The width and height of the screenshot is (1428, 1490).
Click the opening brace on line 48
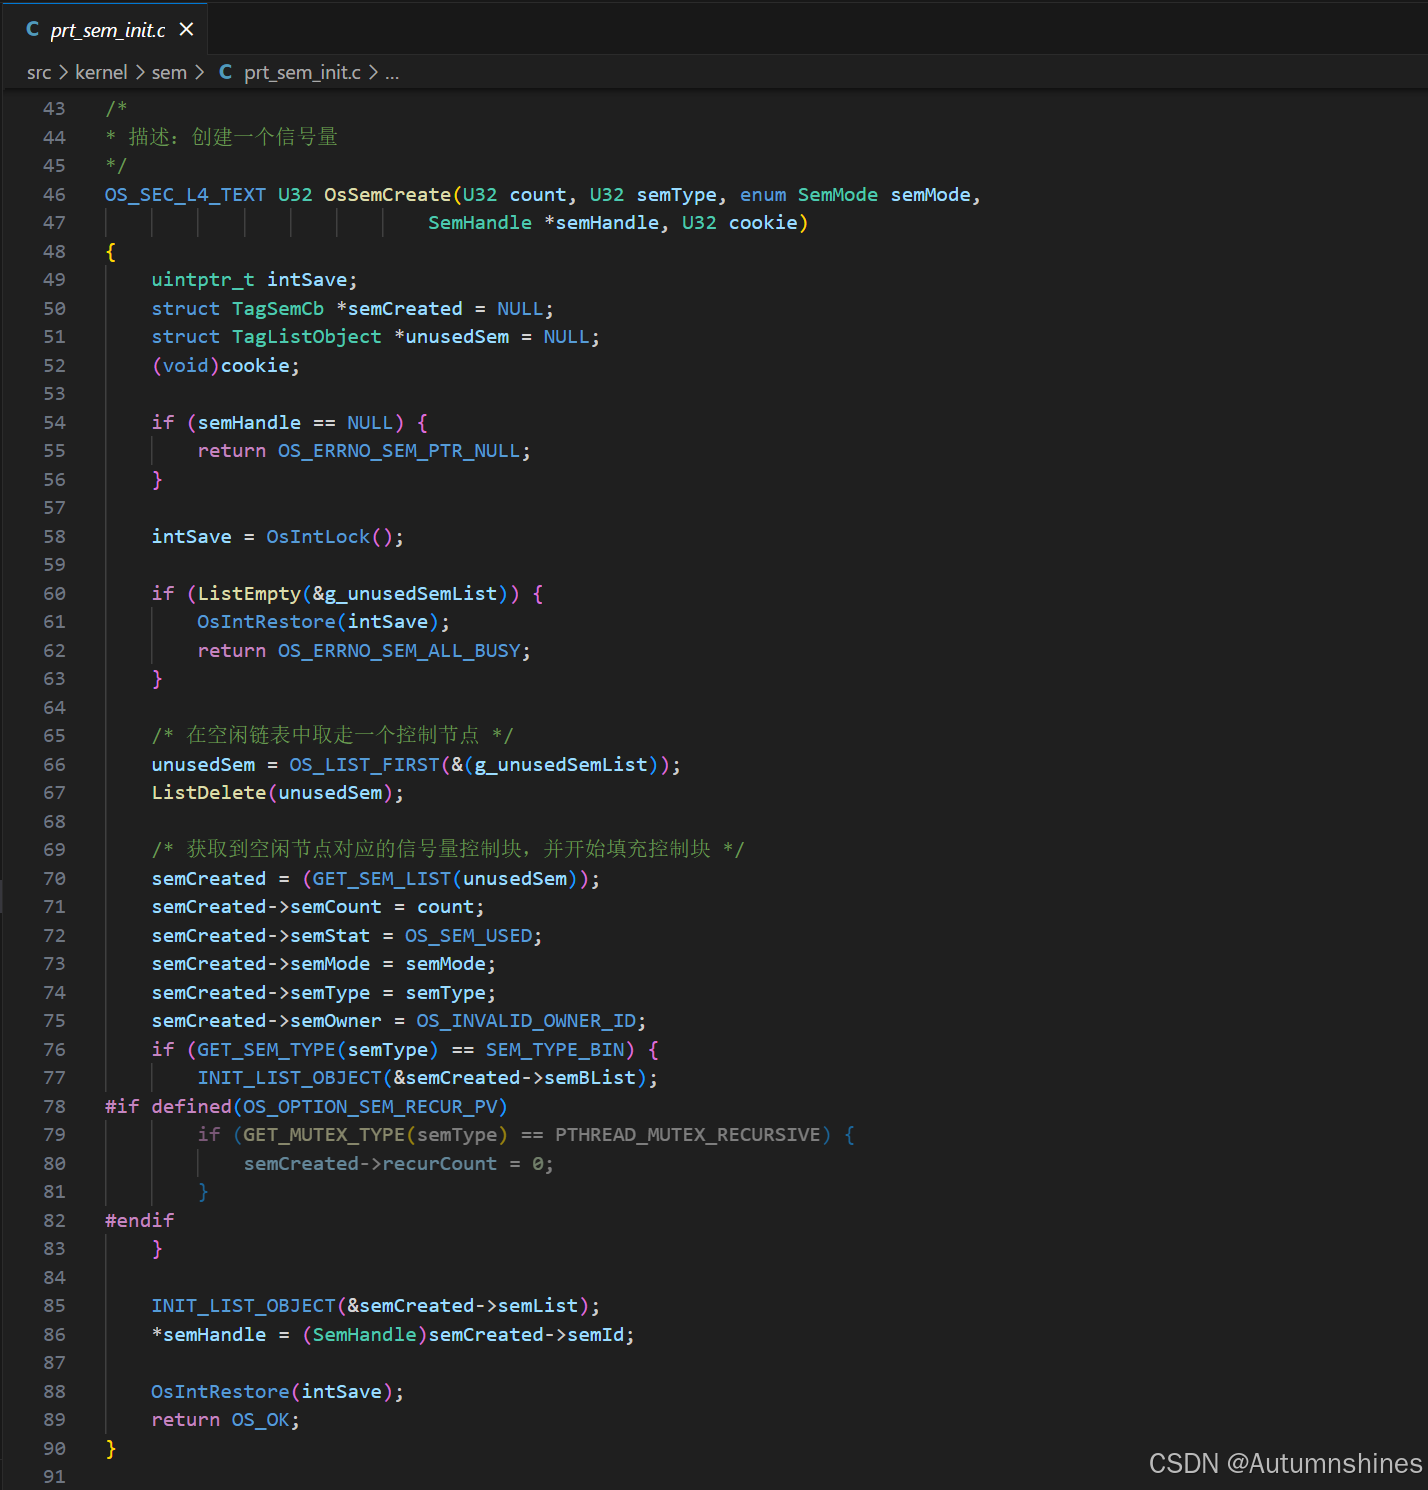tap(111, 252)
